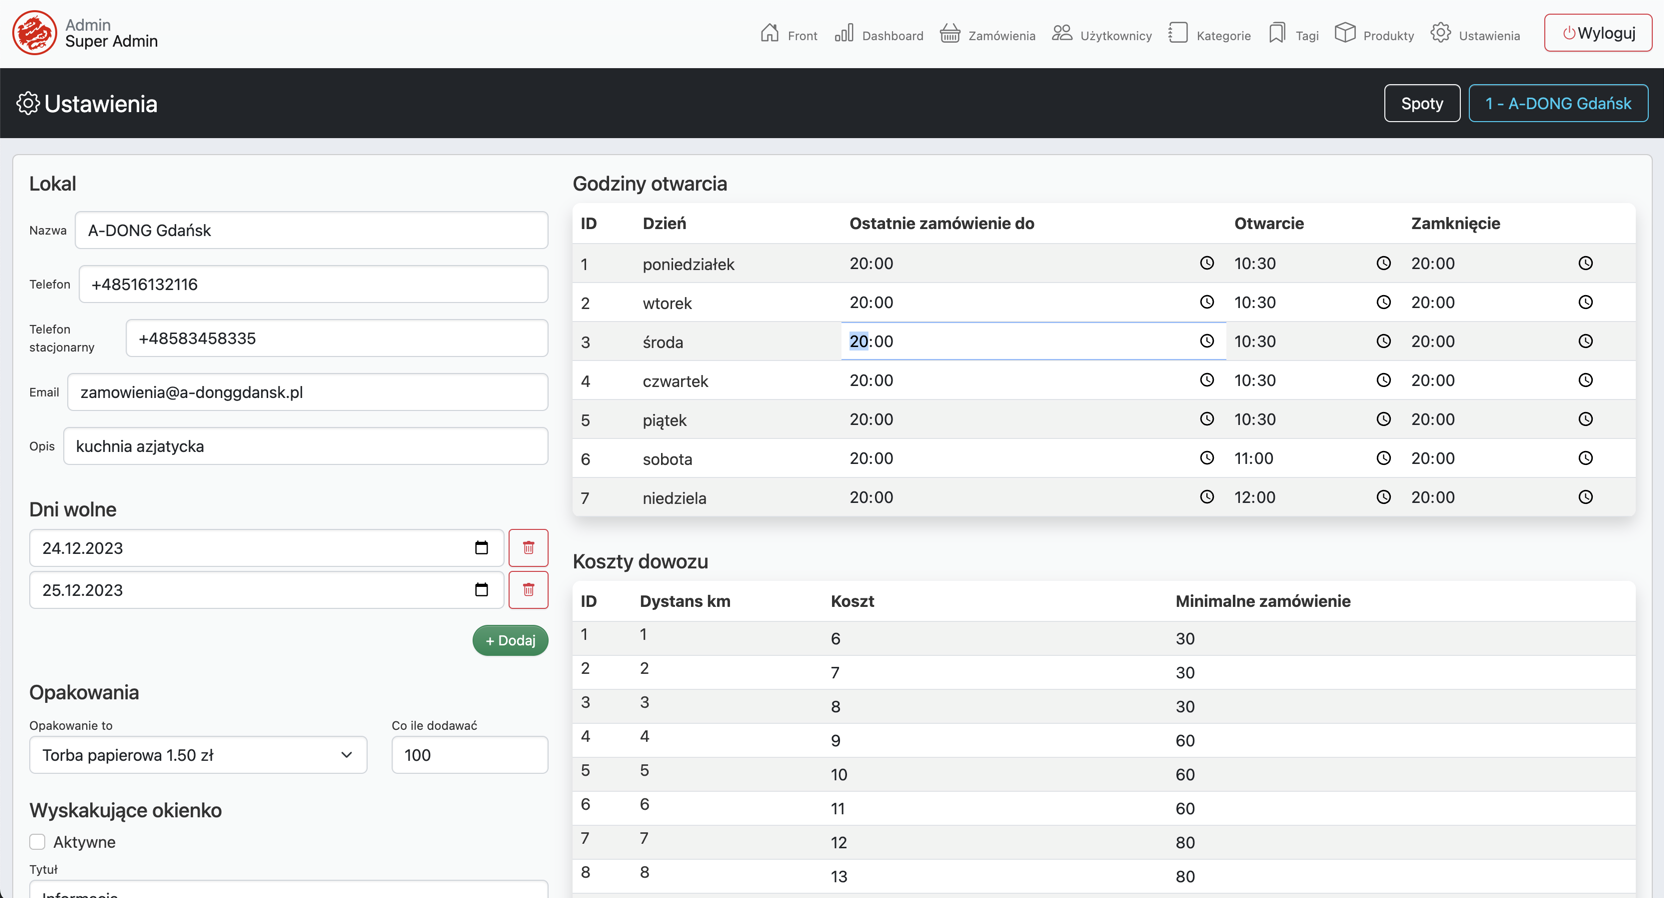Image resolution: width=1664 pixels, height=898 pixels.
Task: Click the Wyloguj logout button
Action: click(x=1597, y=33)
